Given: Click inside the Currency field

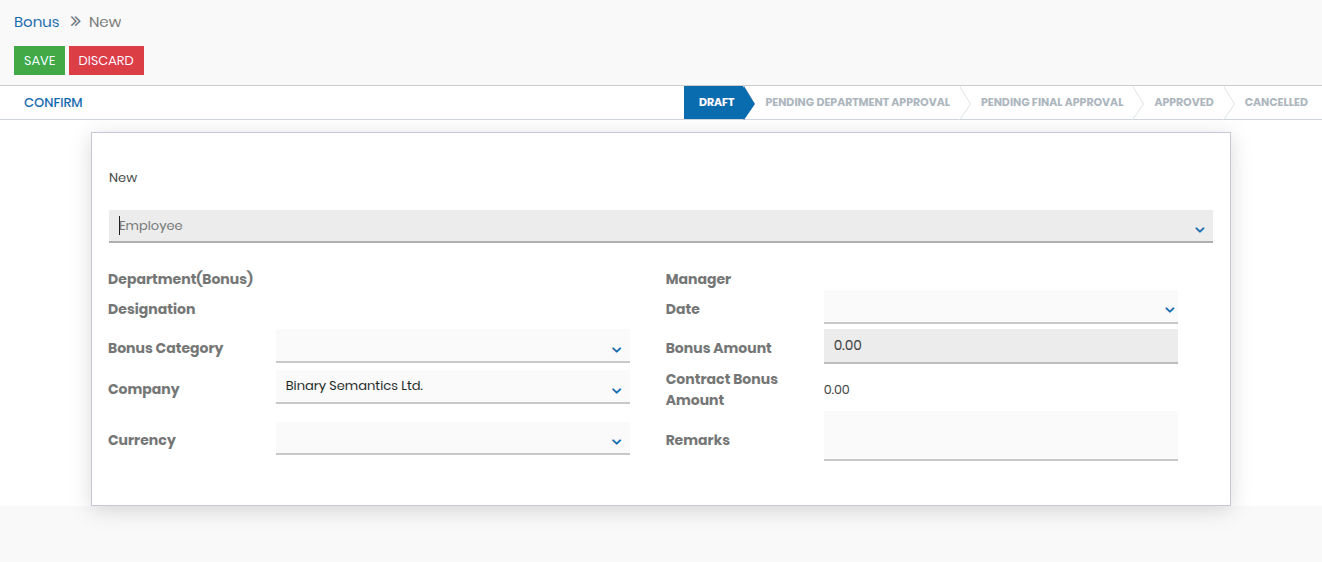Looking at the screenshot, I should (440, 438).
